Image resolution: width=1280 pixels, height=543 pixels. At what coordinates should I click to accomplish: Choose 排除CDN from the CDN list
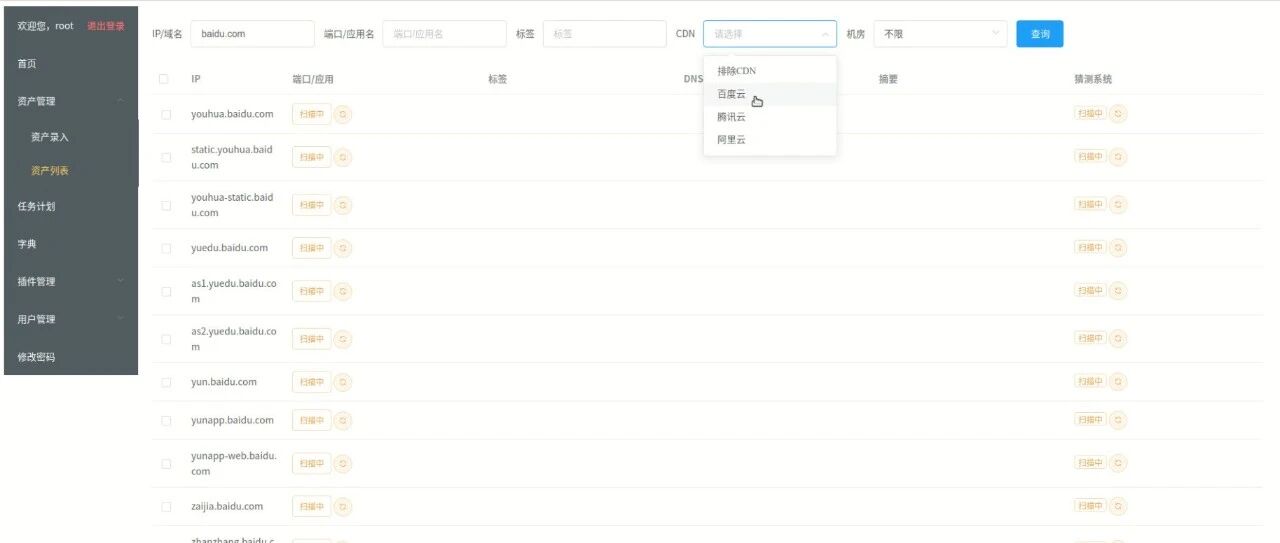770,71
